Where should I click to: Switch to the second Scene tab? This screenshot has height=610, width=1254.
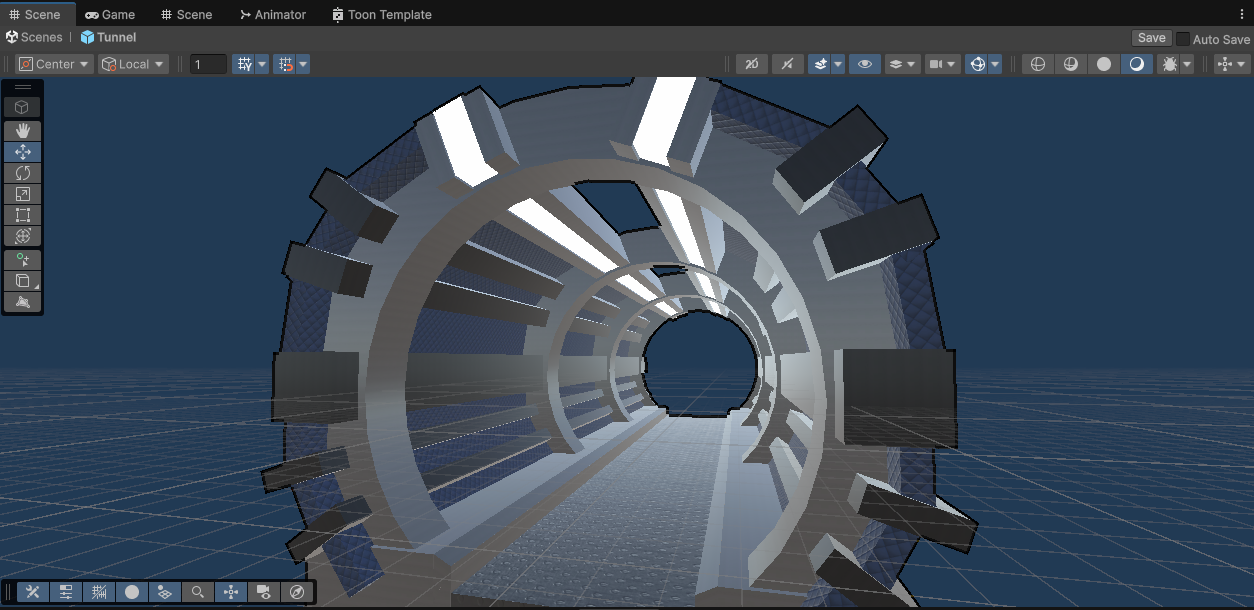pos(188,14)
